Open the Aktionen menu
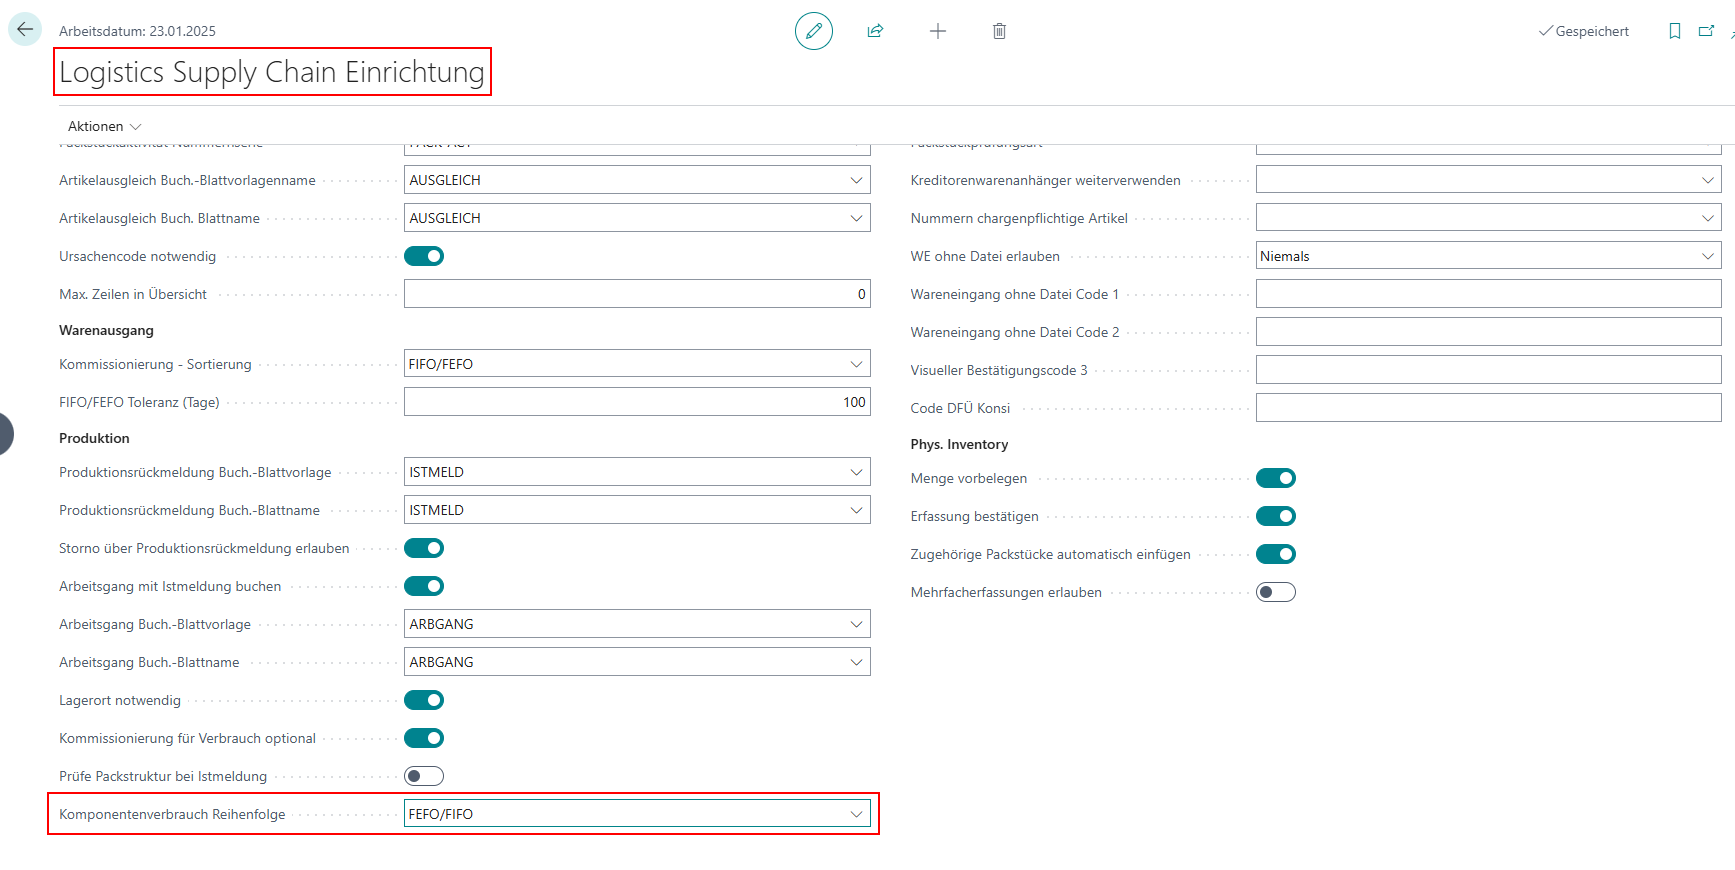 (x=104, y=126)
